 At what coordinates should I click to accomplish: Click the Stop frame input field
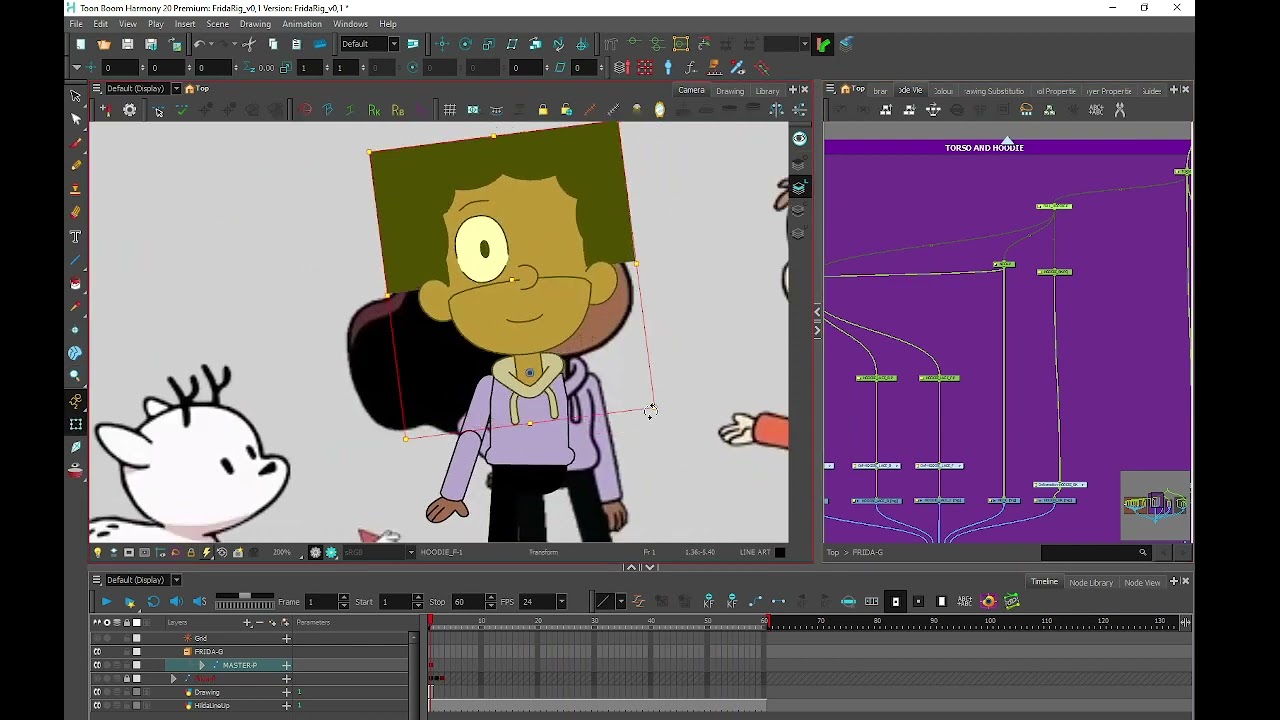coord(467,602)
